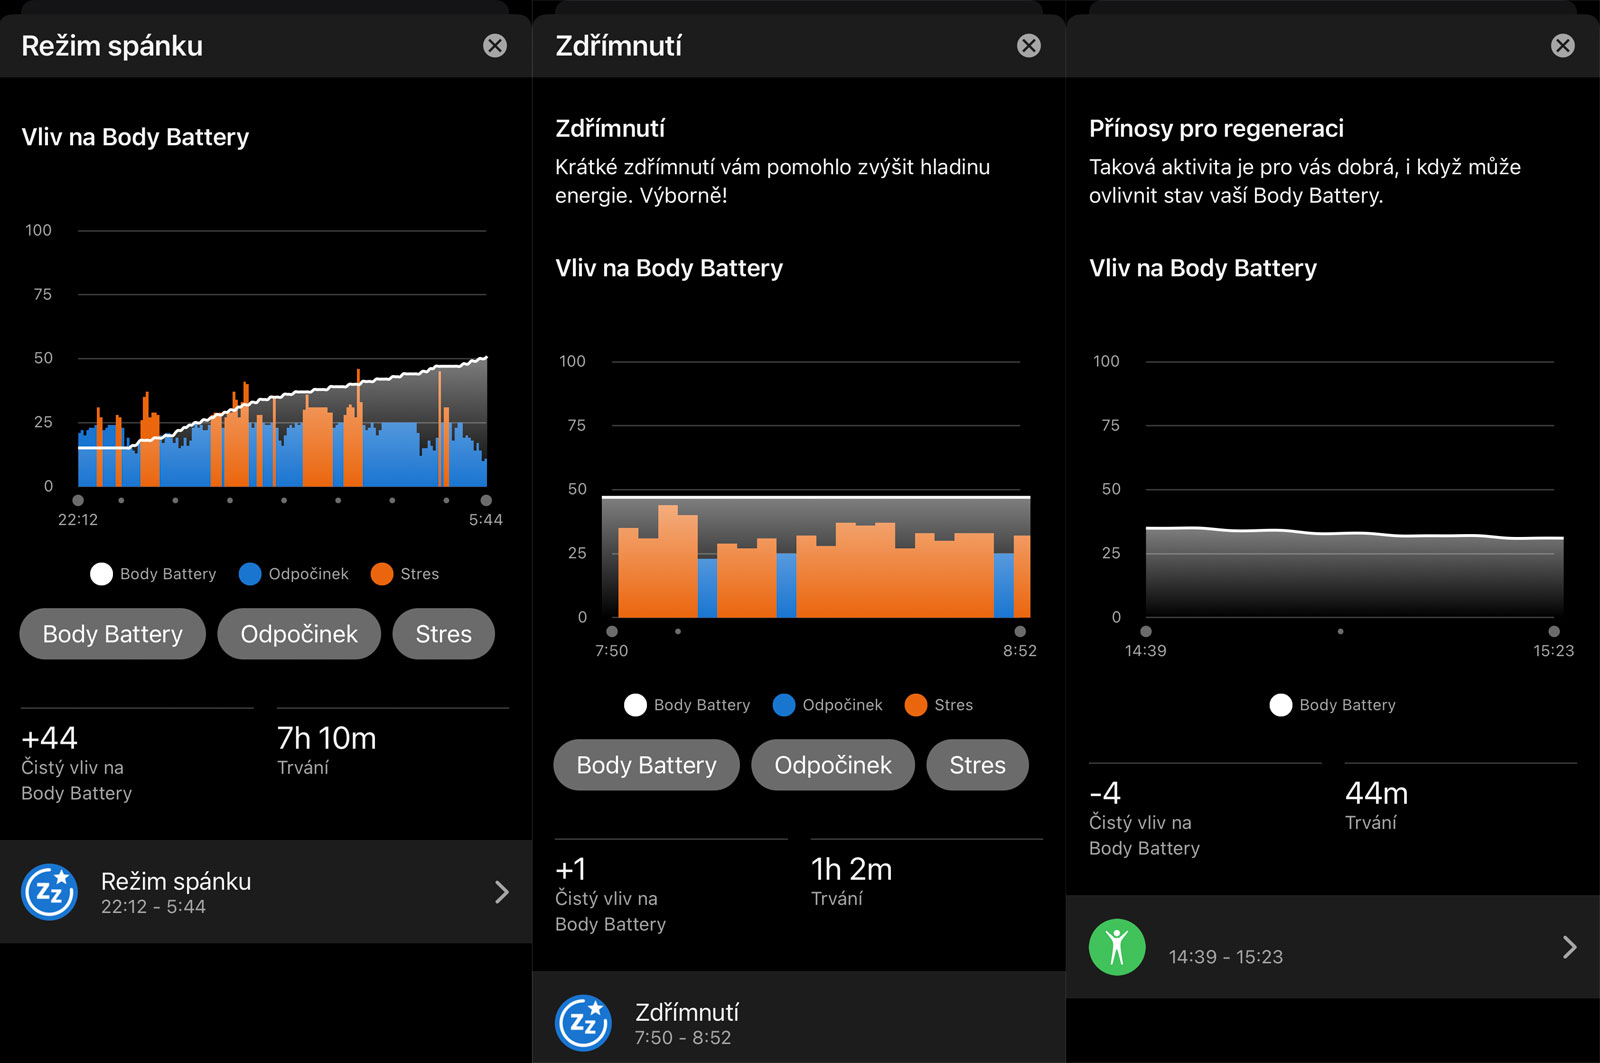Open the Režim spánku 22:12 - 5:44 entry
Viewport: 1600px width, 1063px height.
point(176,893)
